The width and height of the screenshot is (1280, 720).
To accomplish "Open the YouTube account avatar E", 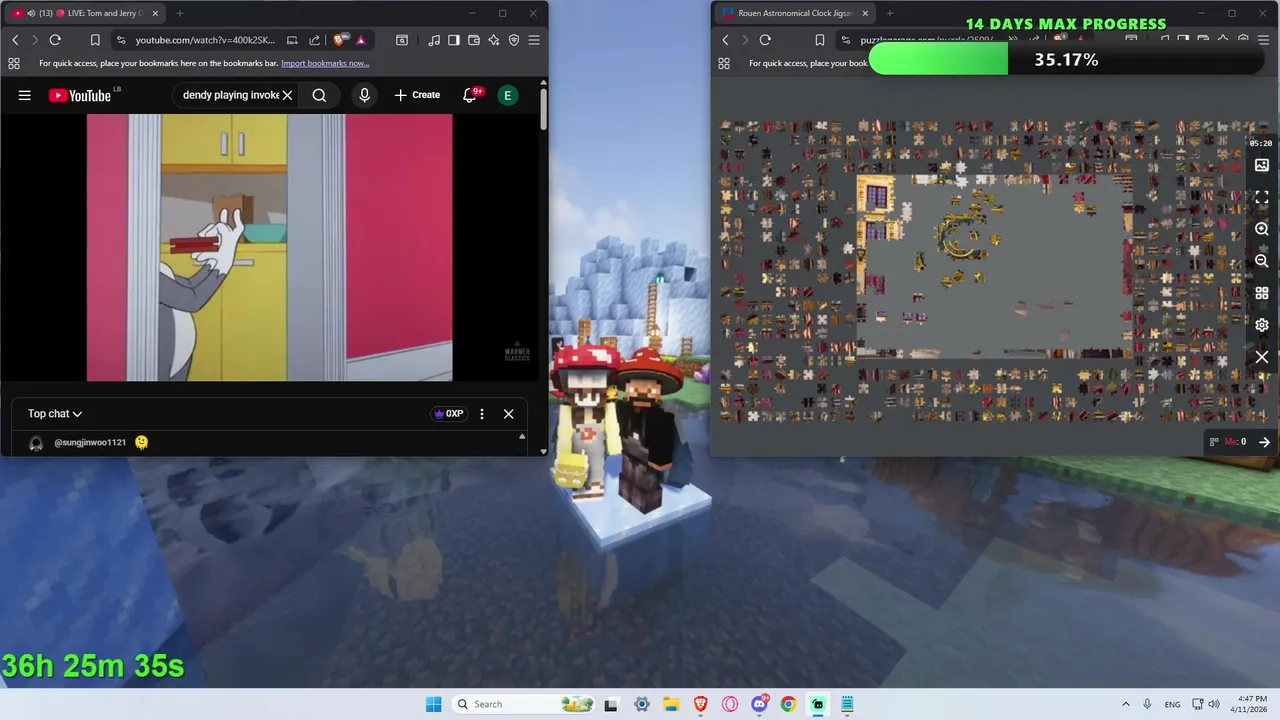I will click(x=508, y=95).
